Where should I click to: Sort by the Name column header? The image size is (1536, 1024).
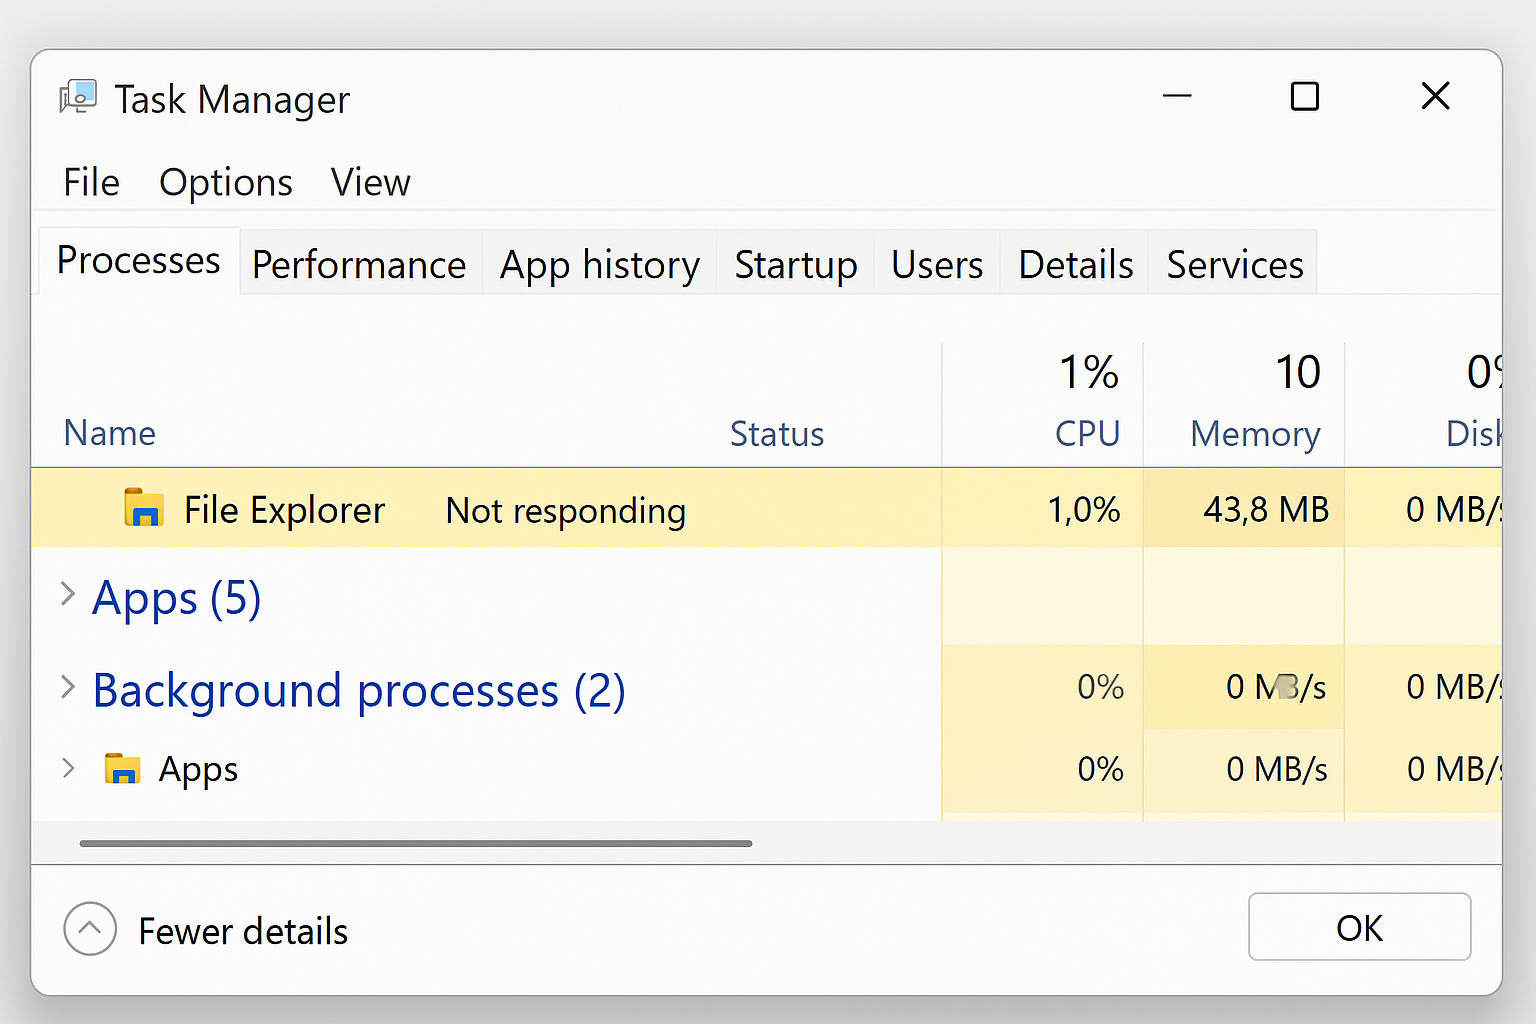pyautogui.click(x=110, y=433)
